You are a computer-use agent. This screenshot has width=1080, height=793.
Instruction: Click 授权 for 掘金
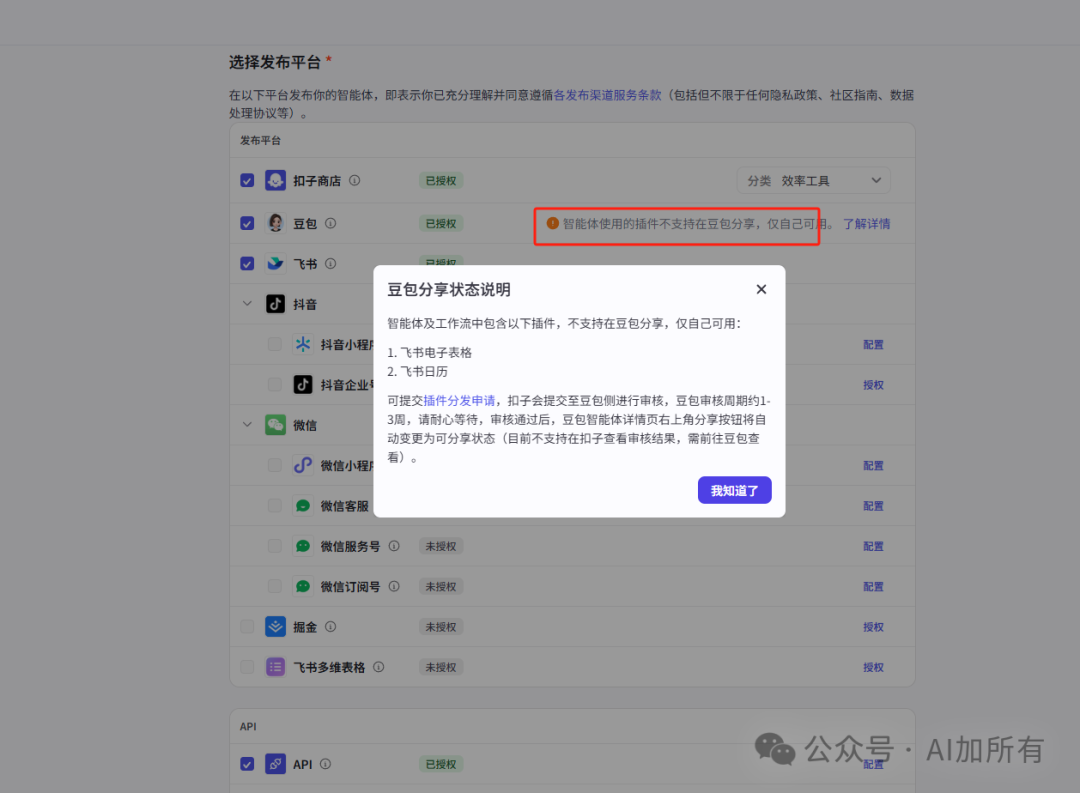(873, 627)
